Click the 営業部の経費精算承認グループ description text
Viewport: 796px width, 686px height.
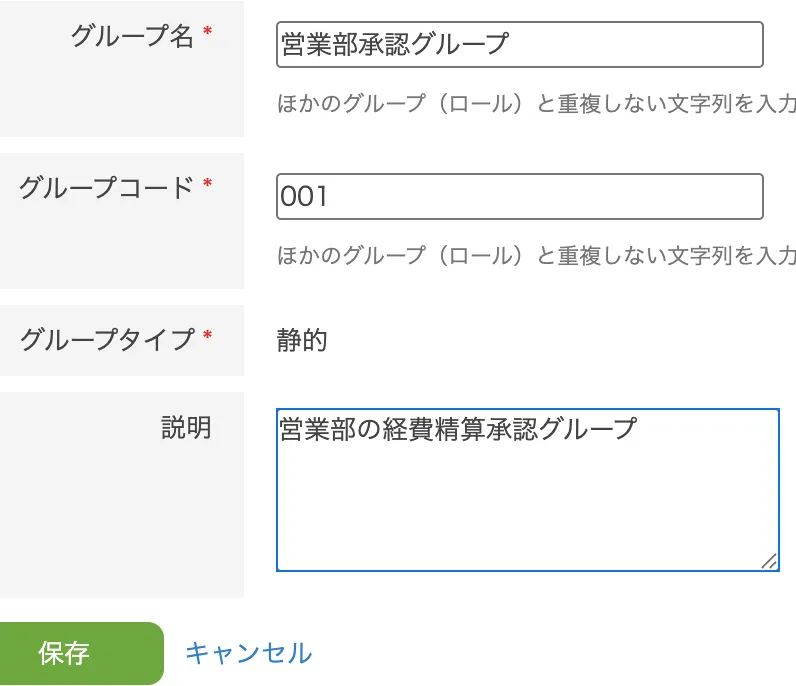pyautogui.click(x=458, y=428)
